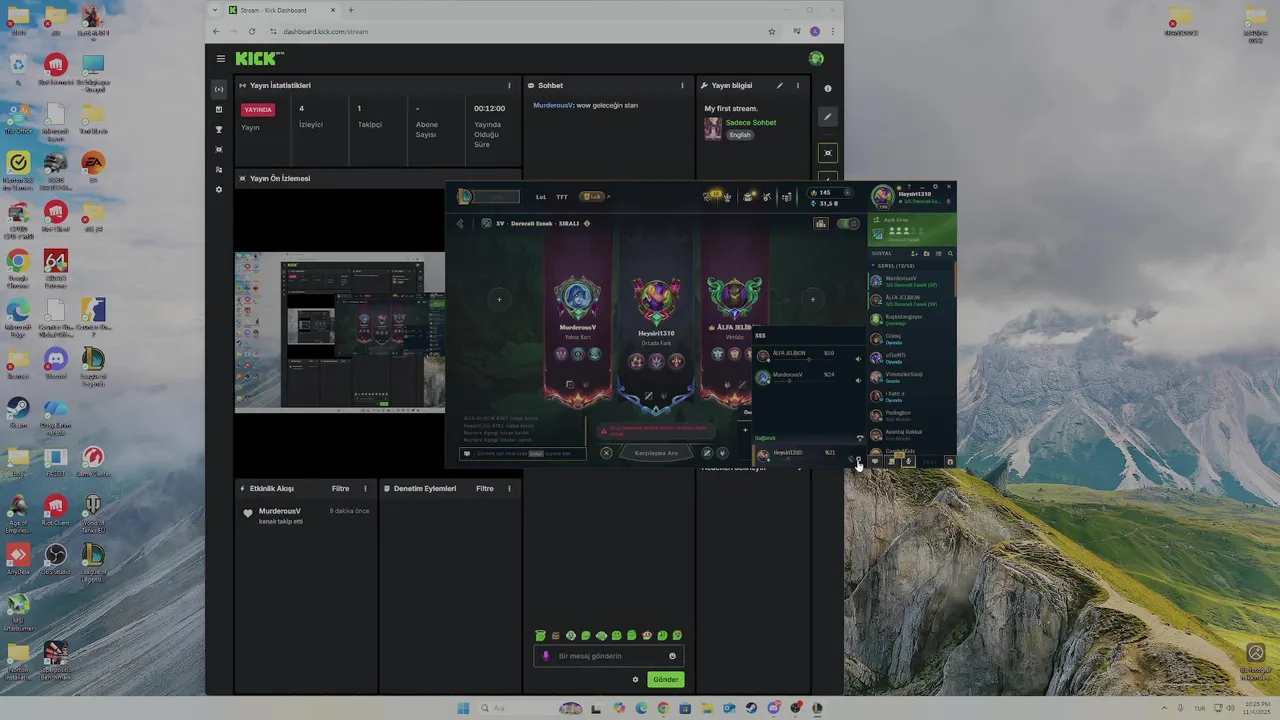Open the settings gear in Kick sidebar

tap(219, 189)
